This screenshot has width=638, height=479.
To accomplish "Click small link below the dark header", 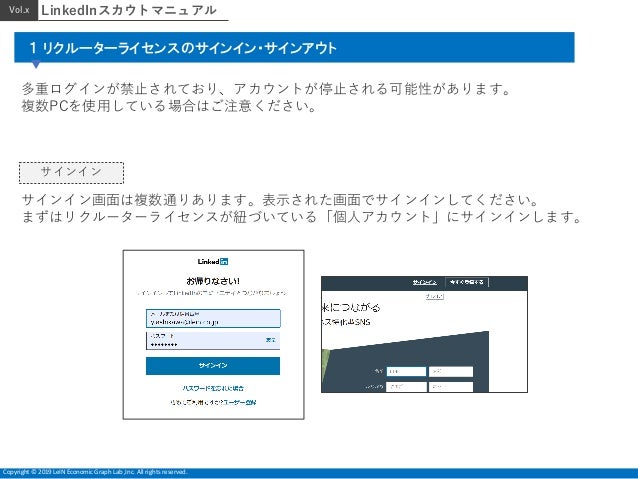I will pyautogui.click(x=435, y=297).
